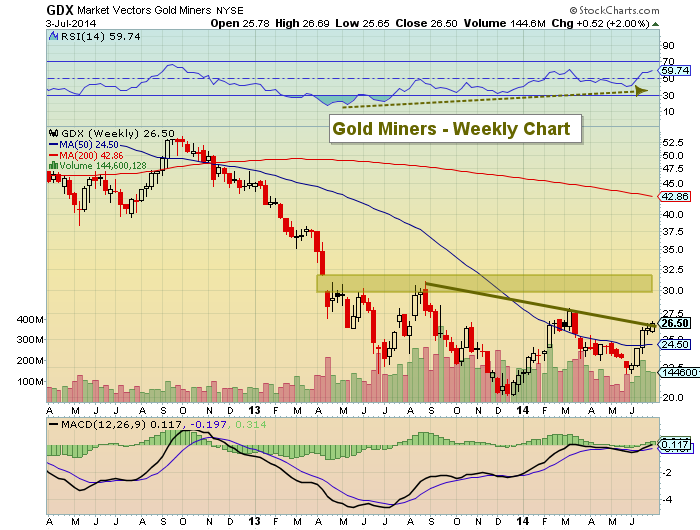Click the 26.50 last-price tag on axis

(675, 323)
